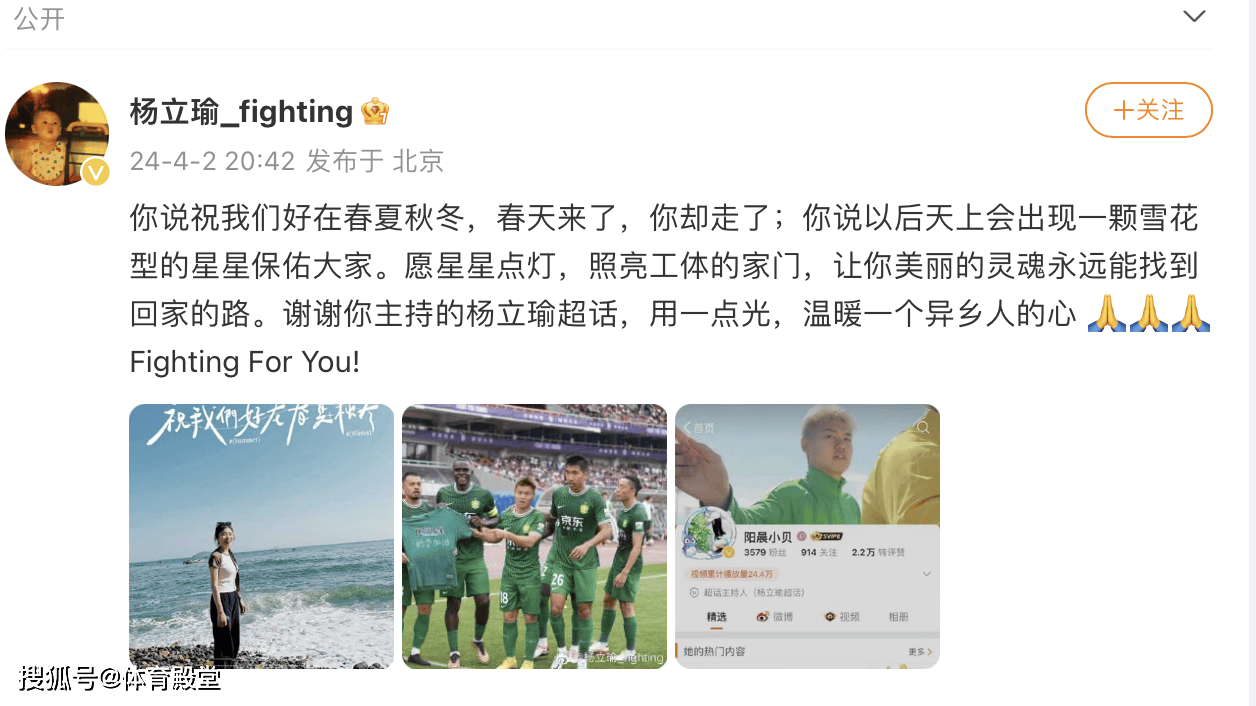Click the SVIP8 badge beside 阳晨小贝
The height and width of the screenshot is (706, 1256).
[827, 536]
